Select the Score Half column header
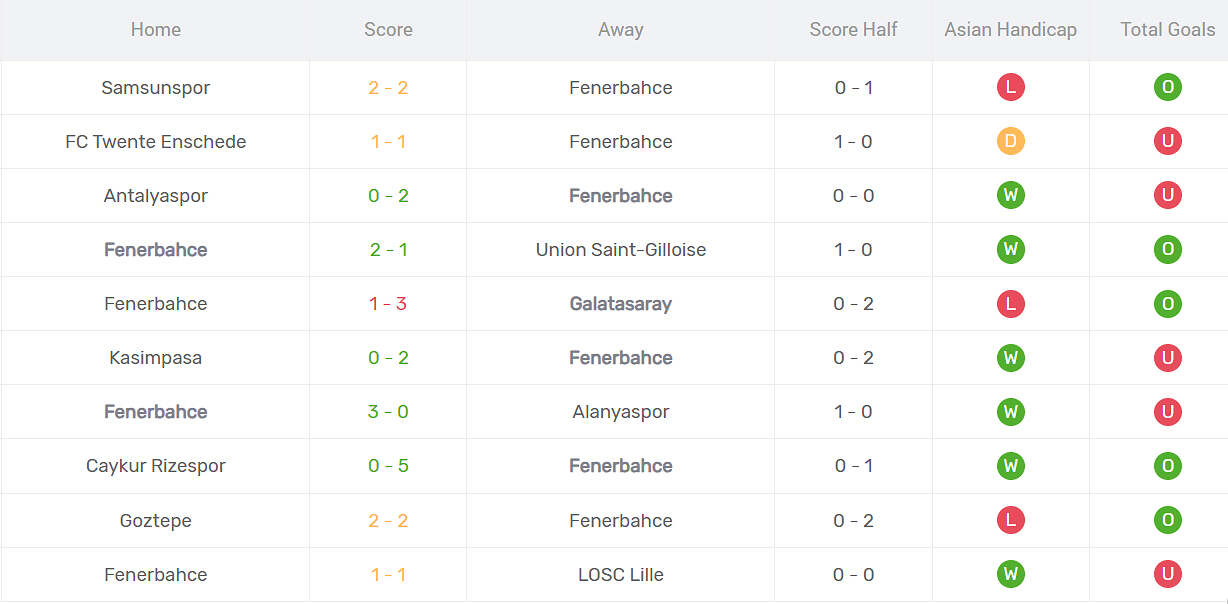This screenshot has width=1228, height=604. pos(853,30)
